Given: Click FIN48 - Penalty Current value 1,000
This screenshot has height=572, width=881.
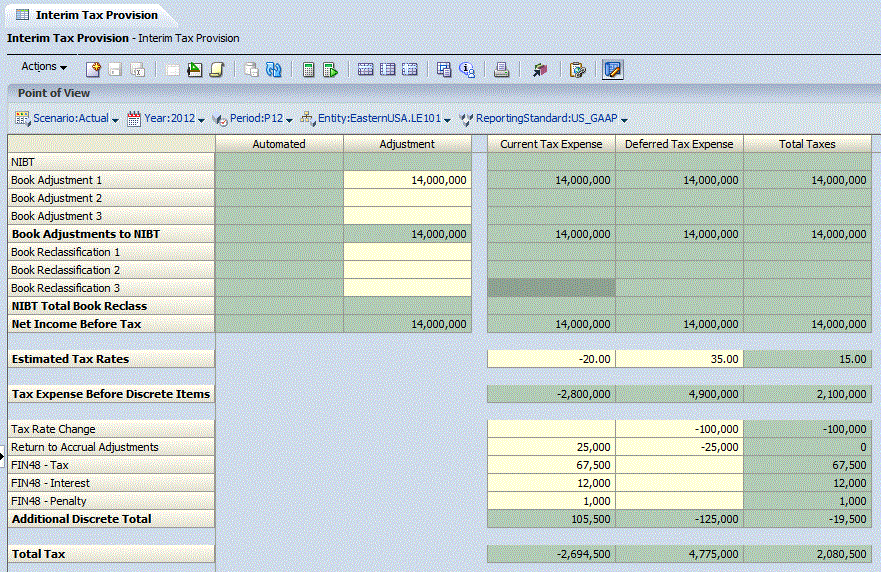Looking at the screenshot, I should (x=551, y=501).
